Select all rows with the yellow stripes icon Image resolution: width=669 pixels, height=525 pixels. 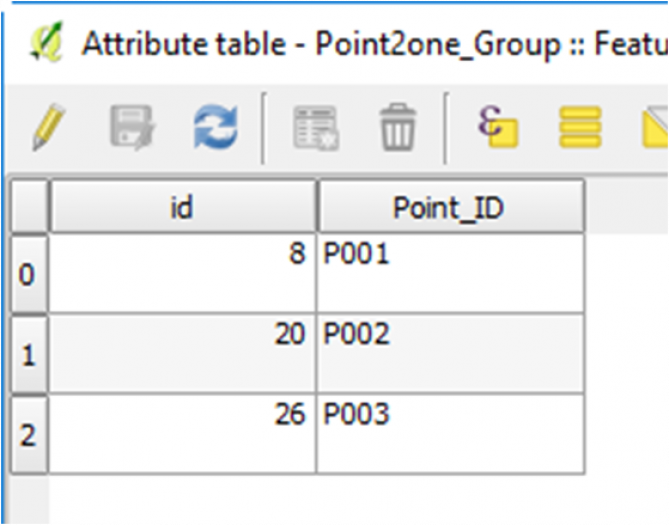pyautogui.click(x=580, y=127)
